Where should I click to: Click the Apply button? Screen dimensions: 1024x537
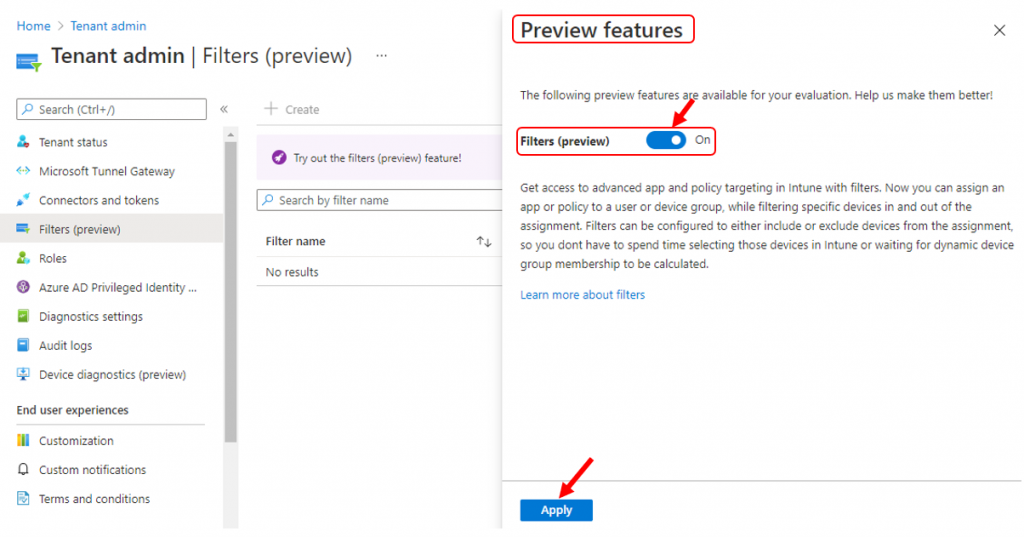[x=556, y=510]
